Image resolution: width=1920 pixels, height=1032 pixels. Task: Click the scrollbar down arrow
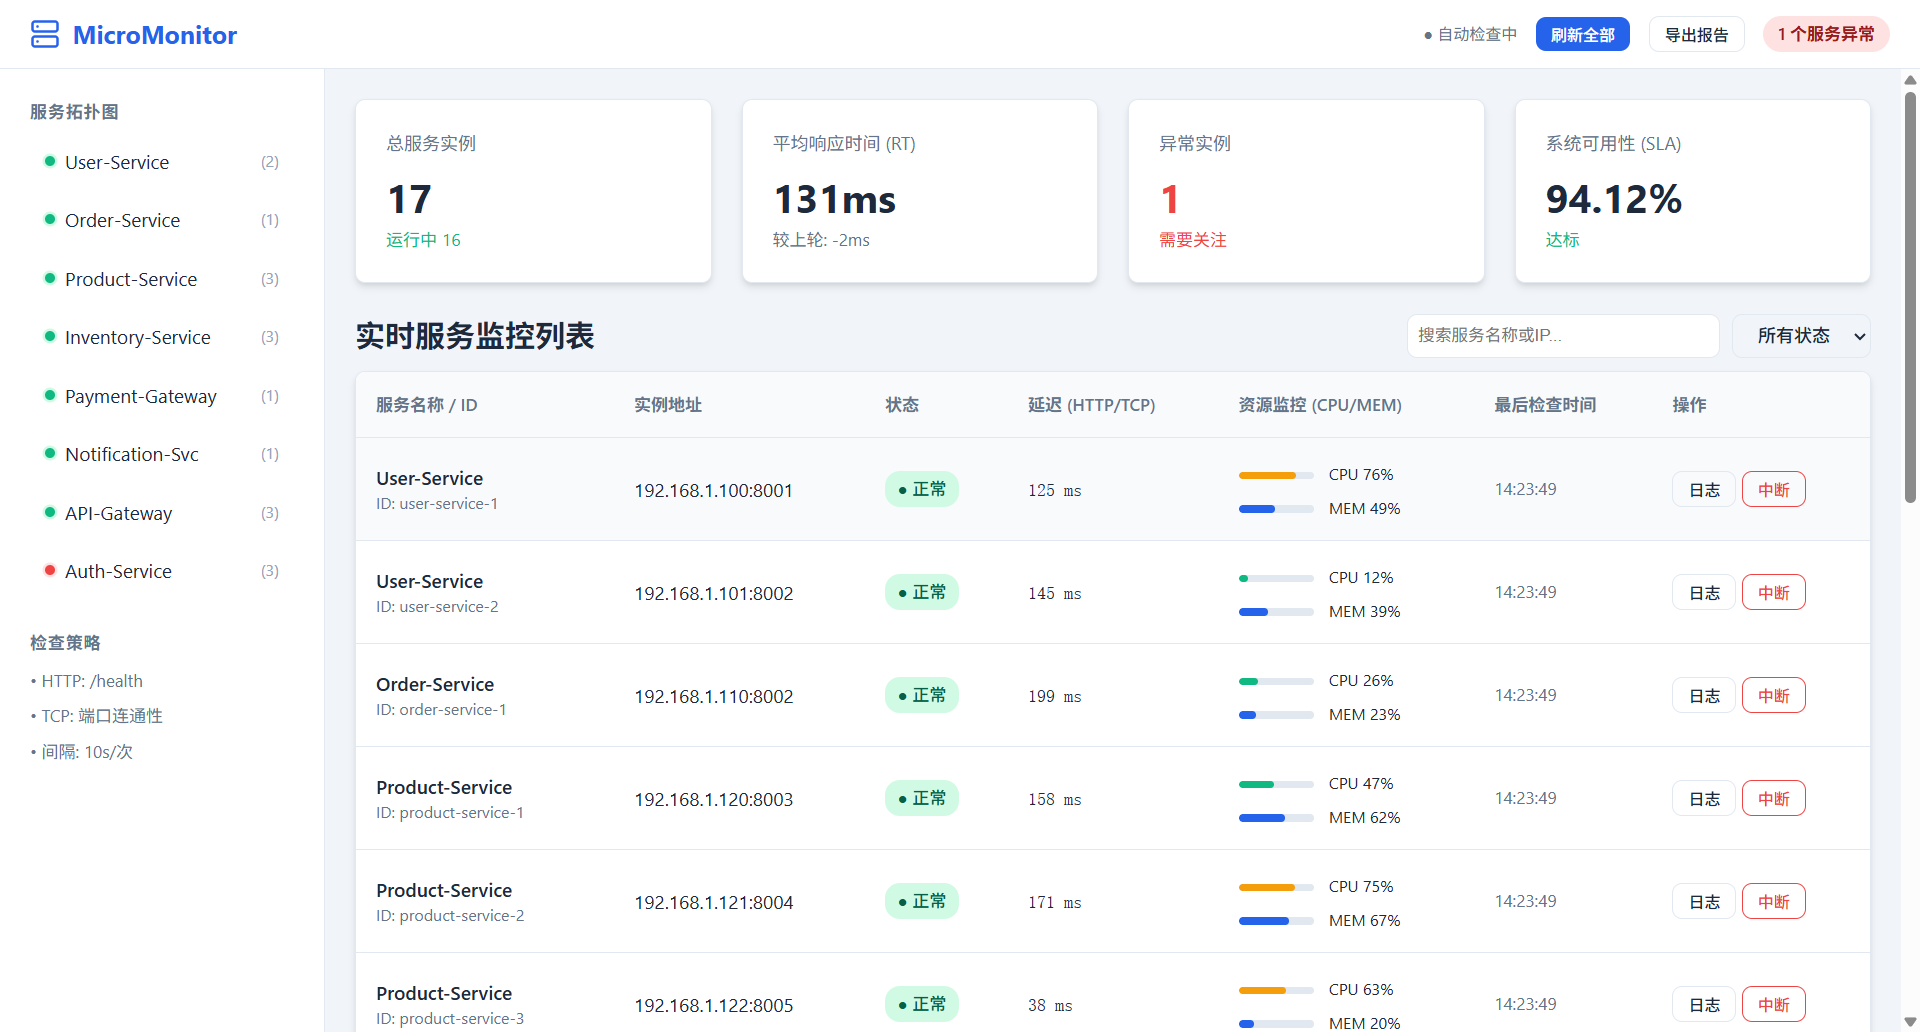tap(1910, 1021)
